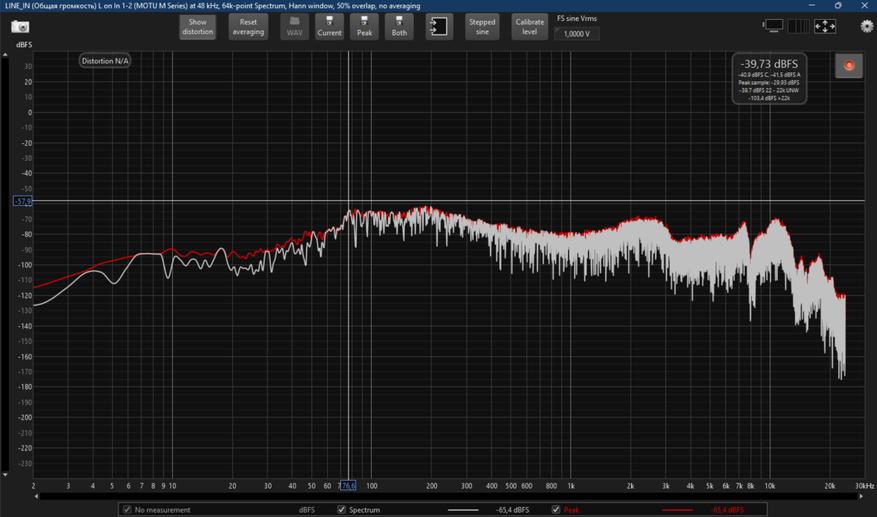Image resolution: width=877 pixels, height=517 pixels.
Task: Toggle the No measurement checkbox
Action: click(127, 510)
